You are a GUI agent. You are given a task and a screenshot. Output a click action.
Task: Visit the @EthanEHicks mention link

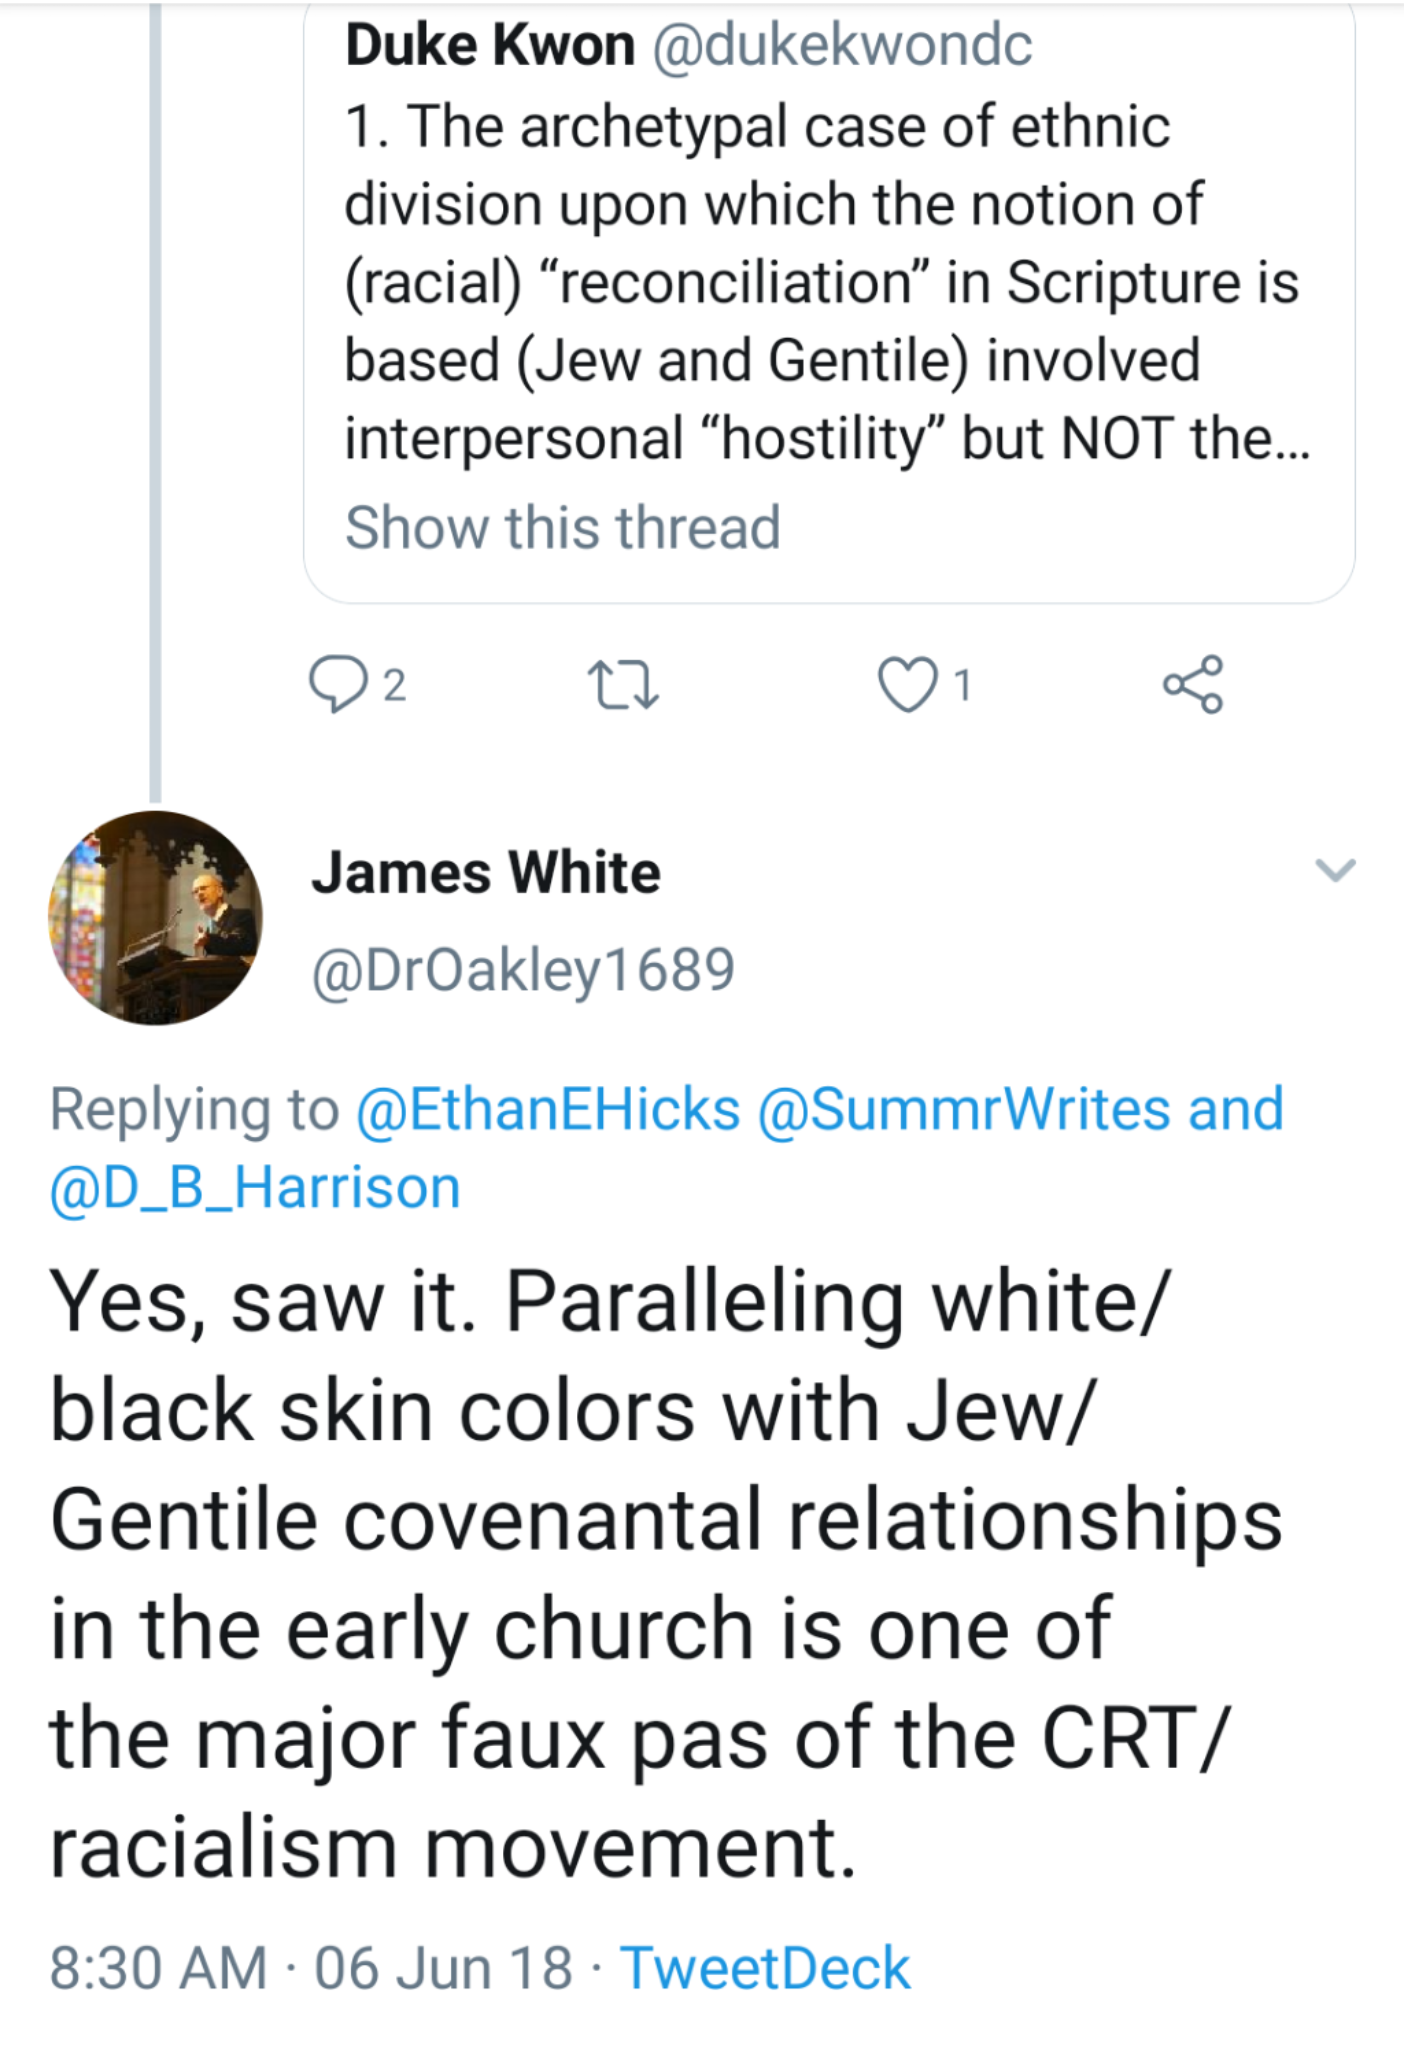548,1109
